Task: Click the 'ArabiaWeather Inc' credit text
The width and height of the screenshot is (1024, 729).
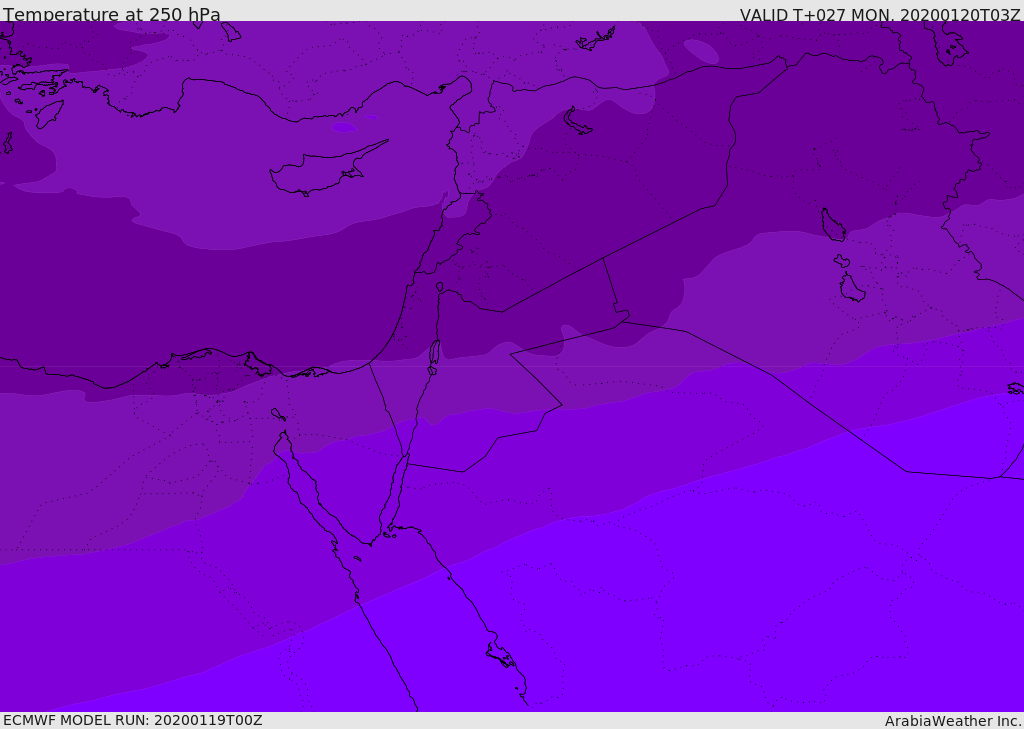Action: point(952,721)
